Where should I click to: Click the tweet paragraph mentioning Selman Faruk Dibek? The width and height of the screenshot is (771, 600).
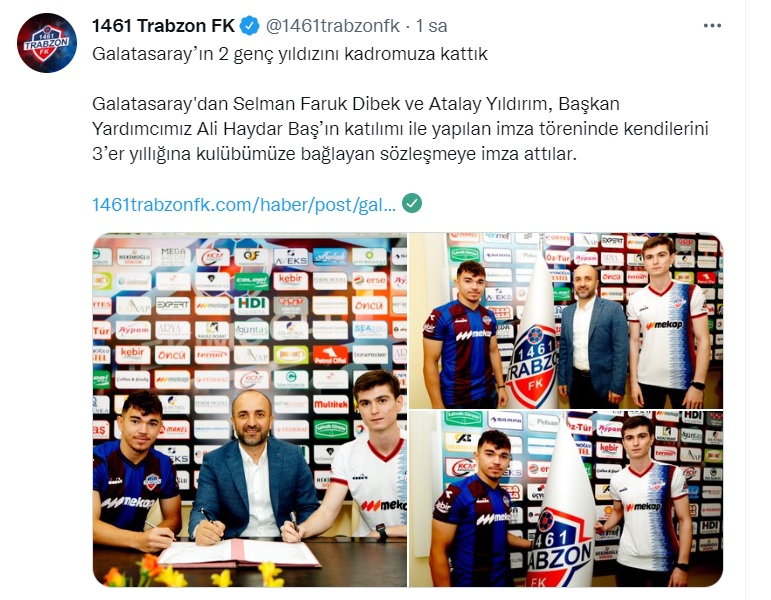pyautogui.click(x=400, y=129)
